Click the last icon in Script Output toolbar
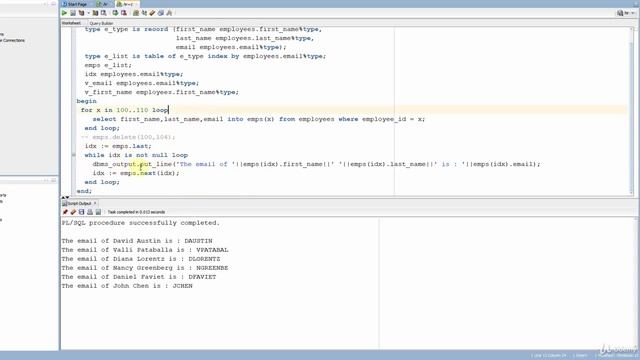The image size is (640, 360). pos(98,212)
